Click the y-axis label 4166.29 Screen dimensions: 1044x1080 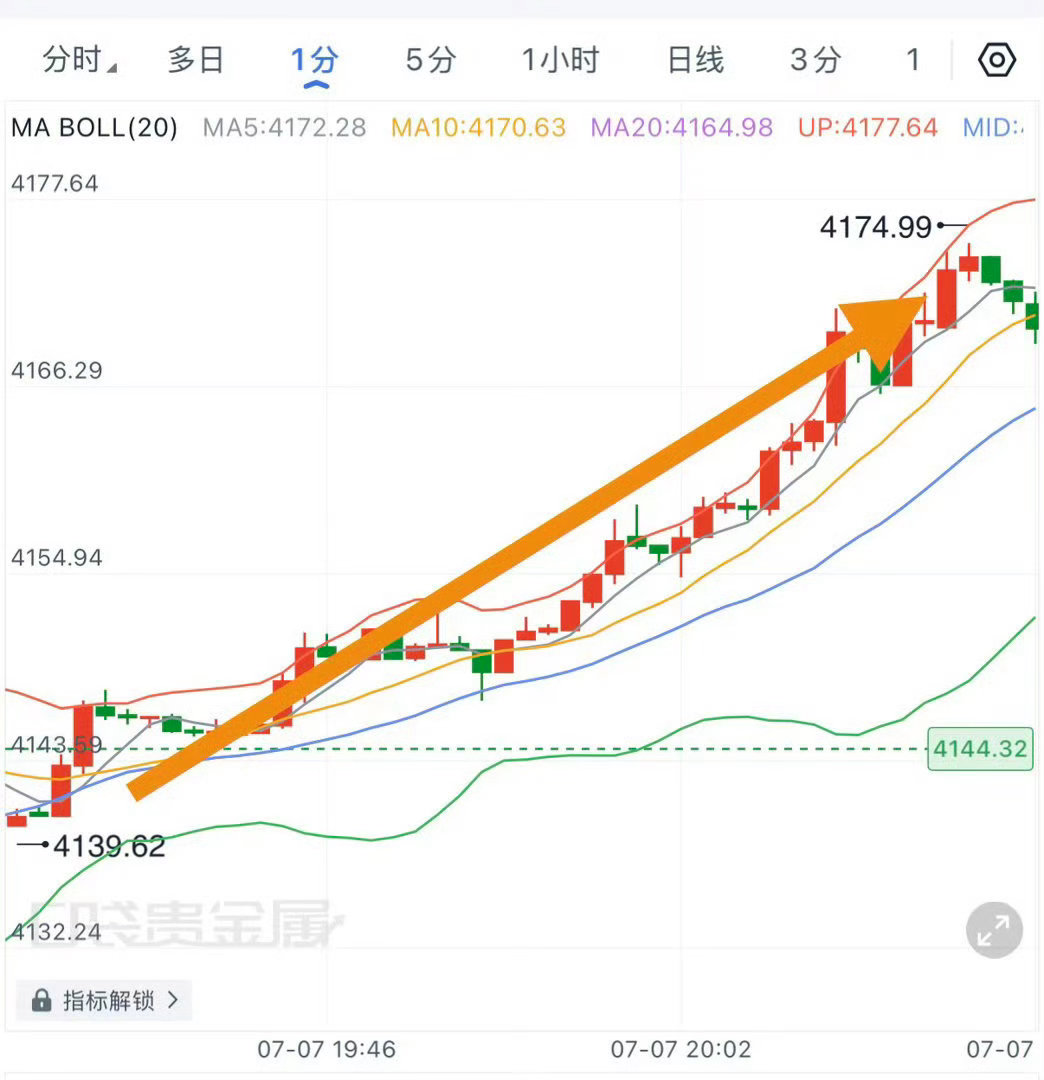[56, 371]
